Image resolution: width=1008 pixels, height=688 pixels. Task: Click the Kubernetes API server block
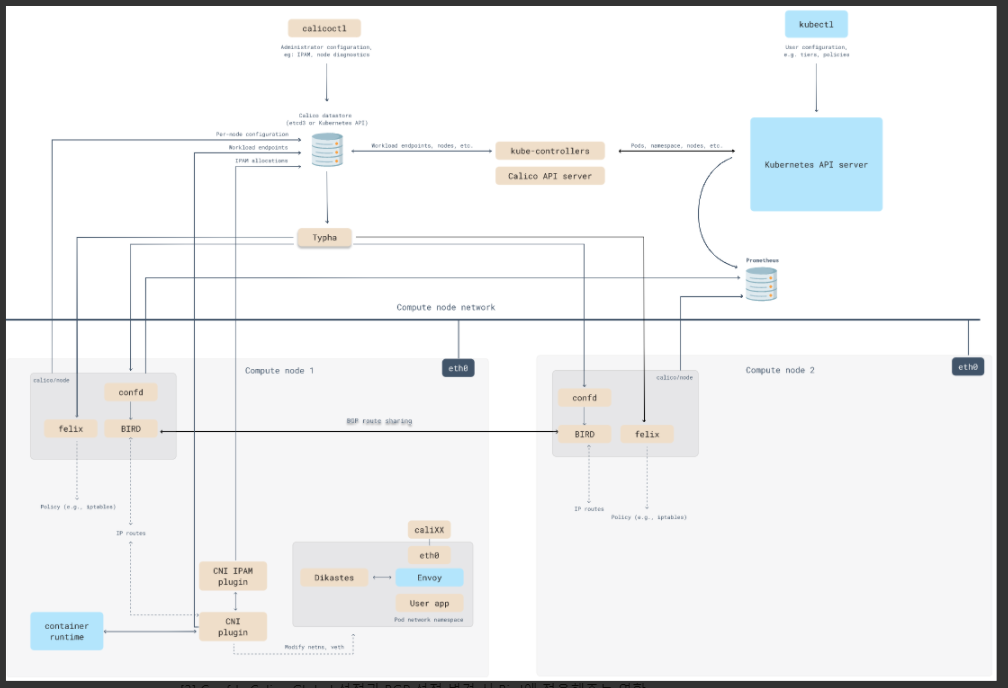[x=816, y=165]
